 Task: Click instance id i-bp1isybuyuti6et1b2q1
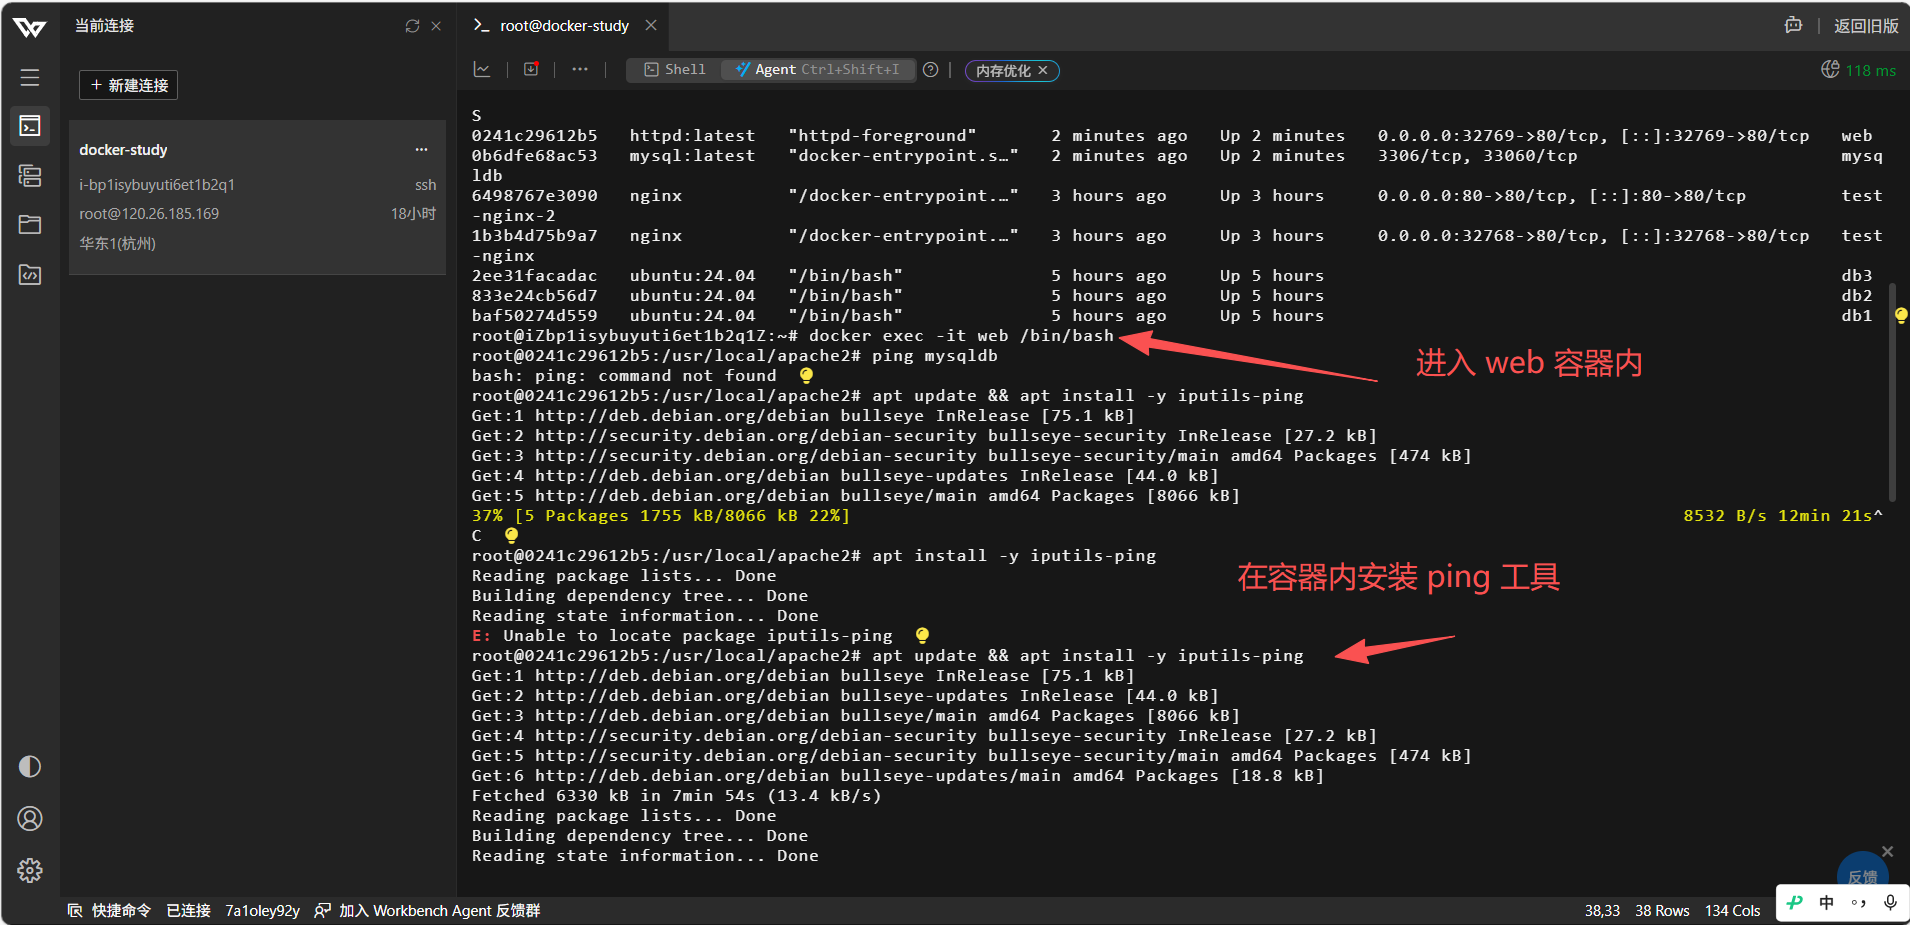click(157, 185)
